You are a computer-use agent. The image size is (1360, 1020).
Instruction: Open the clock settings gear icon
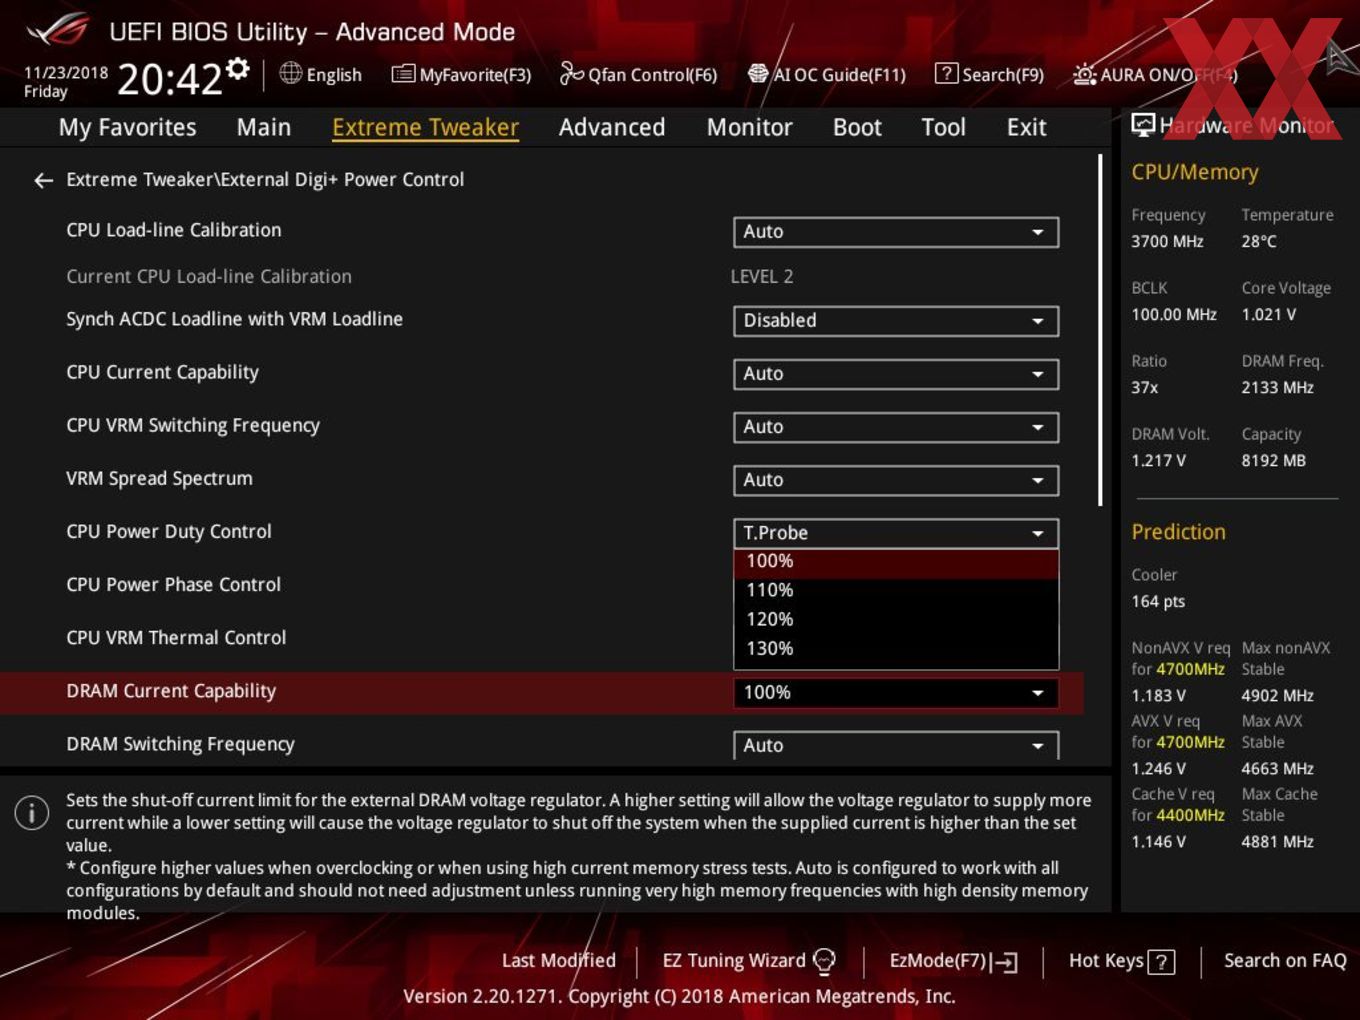[x=238, y=68]
